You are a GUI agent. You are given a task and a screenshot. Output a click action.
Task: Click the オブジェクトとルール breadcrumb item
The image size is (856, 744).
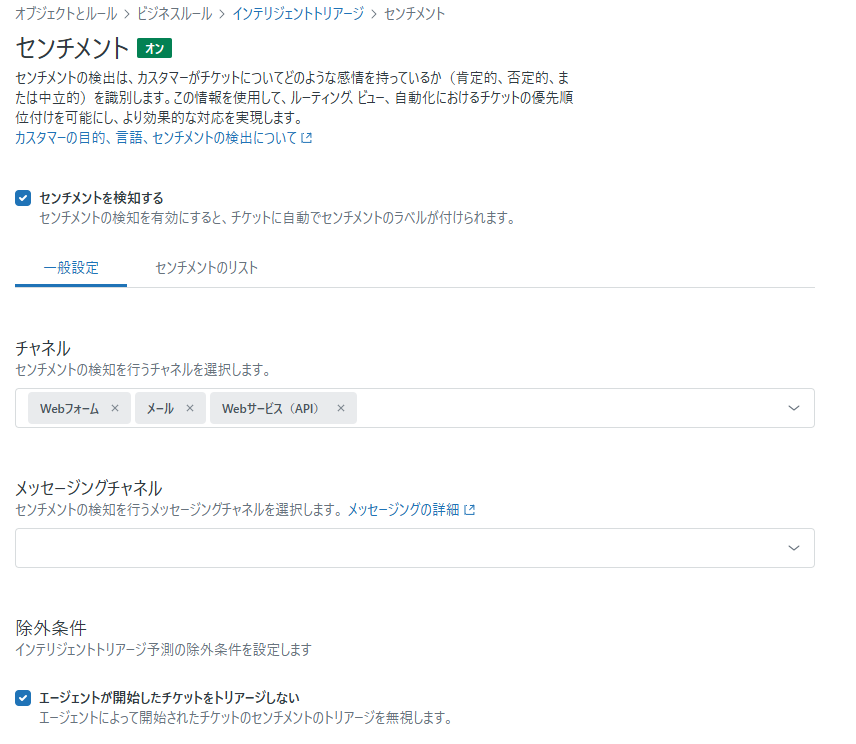coord(66,14)
